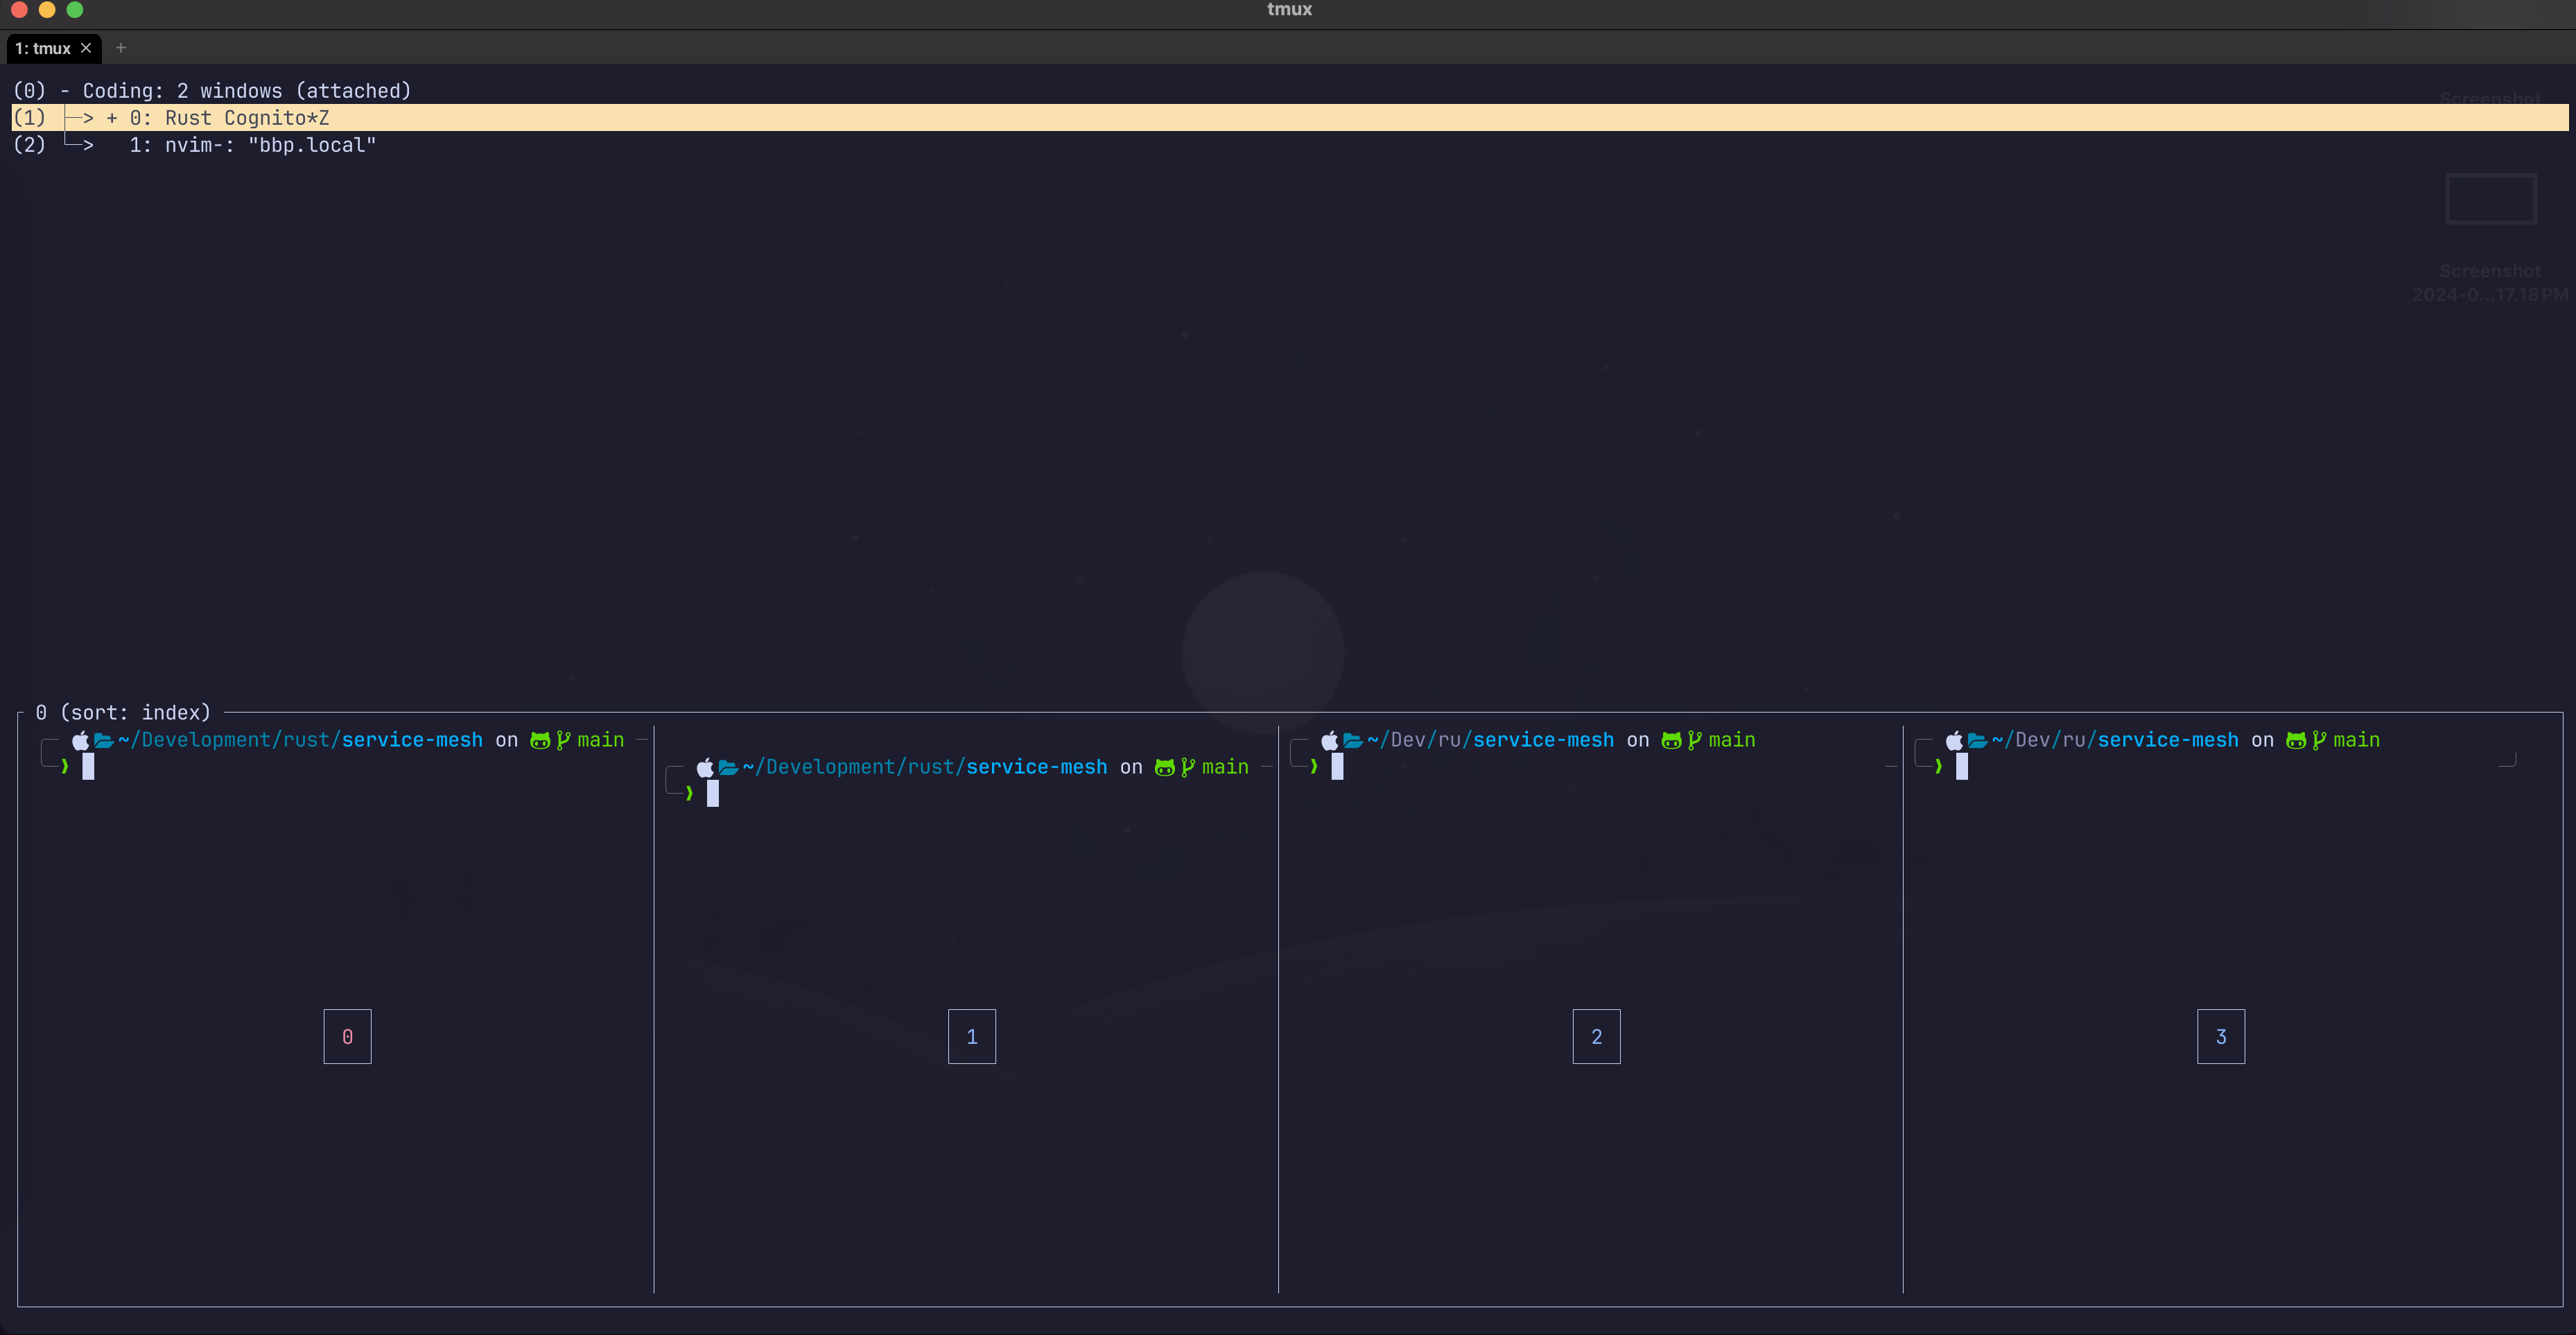Switch to the '1: tmux' tab

(x=43, y=48)
